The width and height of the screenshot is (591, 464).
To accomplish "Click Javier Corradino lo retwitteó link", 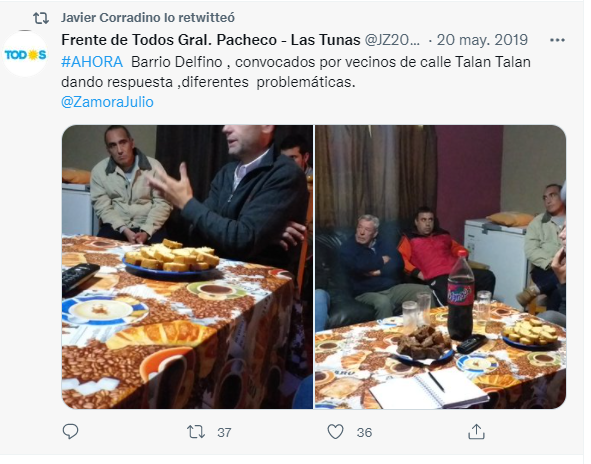I will click(148, 18).
